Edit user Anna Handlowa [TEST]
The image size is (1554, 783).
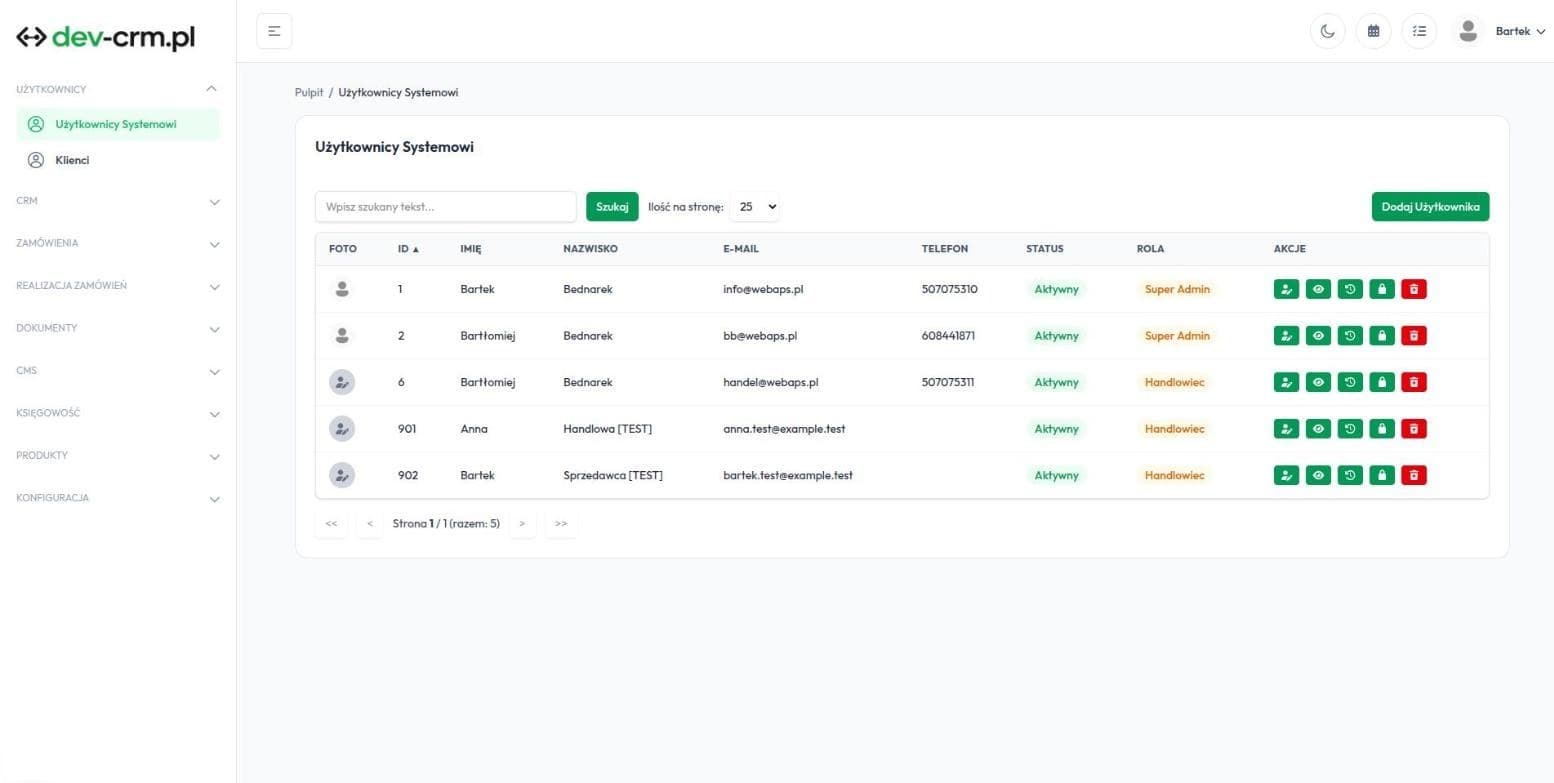point(1286,429)
